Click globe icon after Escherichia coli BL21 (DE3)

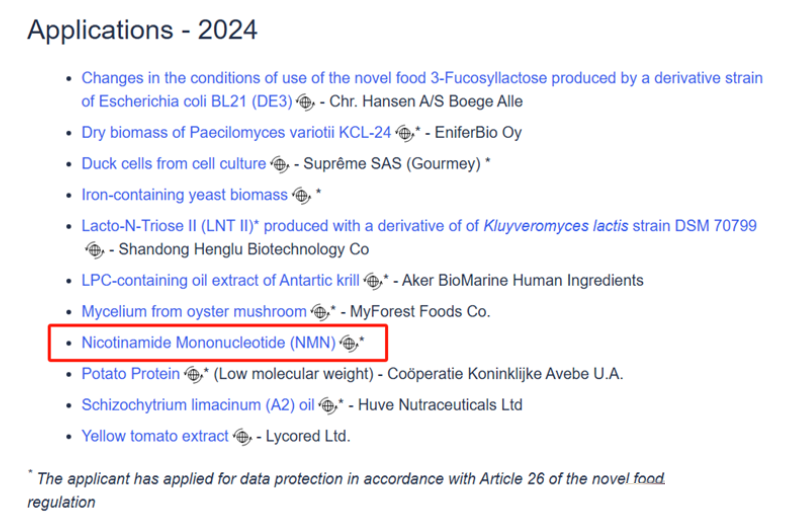[305, 102]
